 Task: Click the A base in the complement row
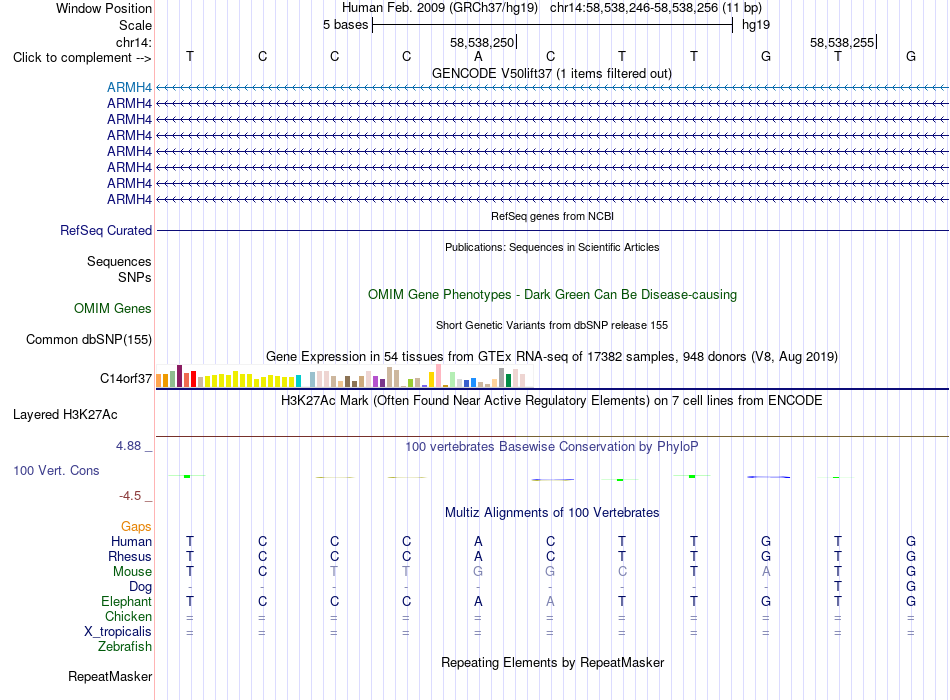click(x=478, y=57)
